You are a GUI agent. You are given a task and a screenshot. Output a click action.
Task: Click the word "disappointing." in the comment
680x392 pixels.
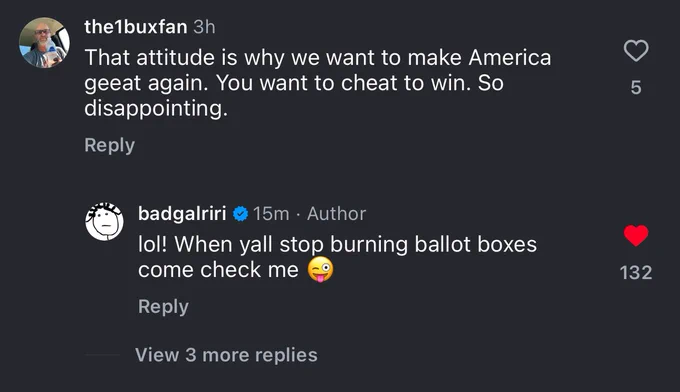(156, 108)
